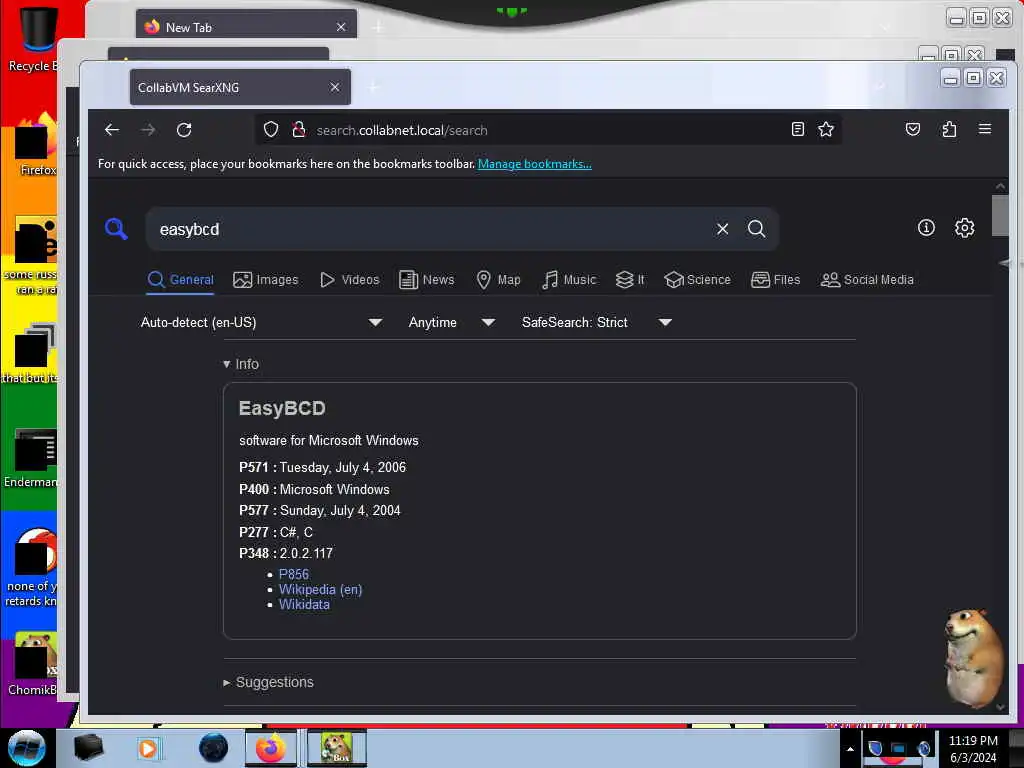Open the Pocket save icon
Viewport: 1024px width, 768px height.
pyautogui.click(x=913, y=129)
